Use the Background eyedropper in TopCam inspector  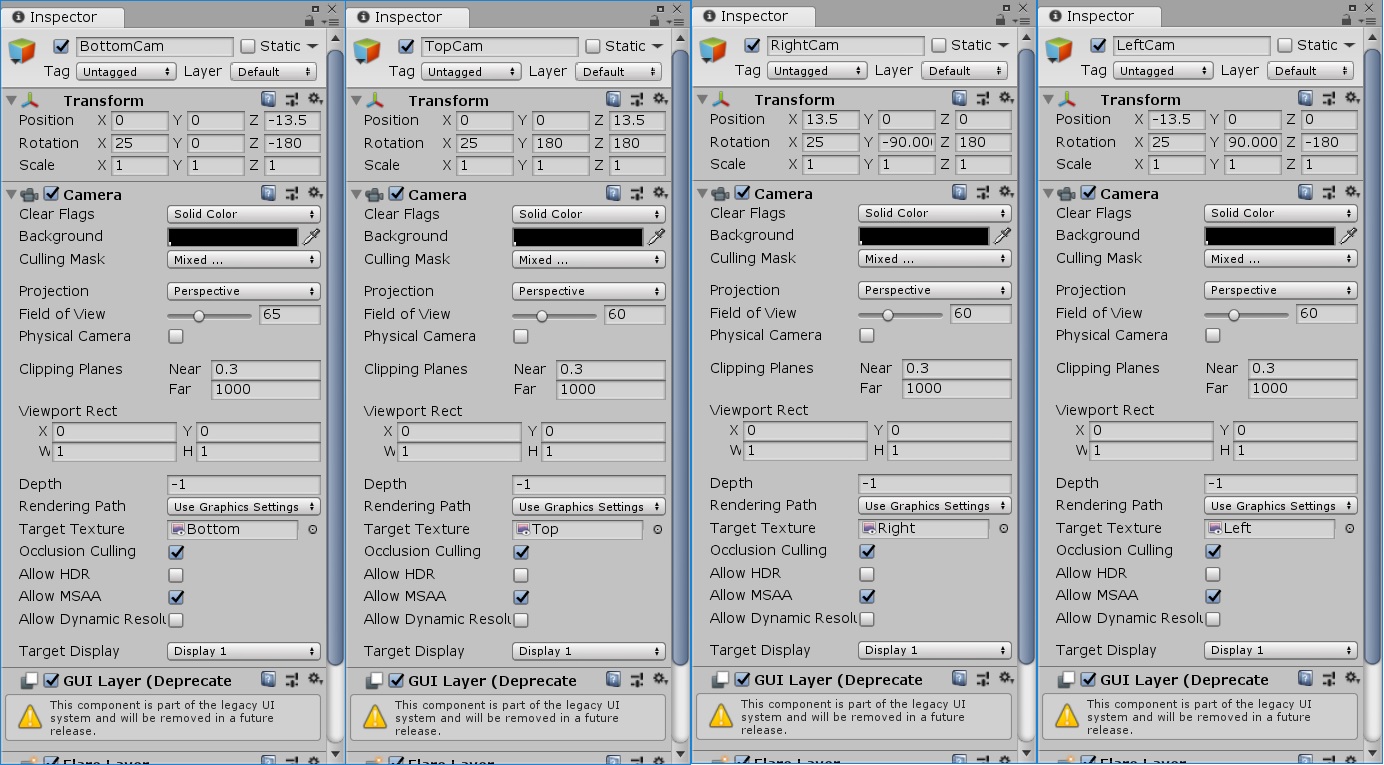(x=656, y=237)
